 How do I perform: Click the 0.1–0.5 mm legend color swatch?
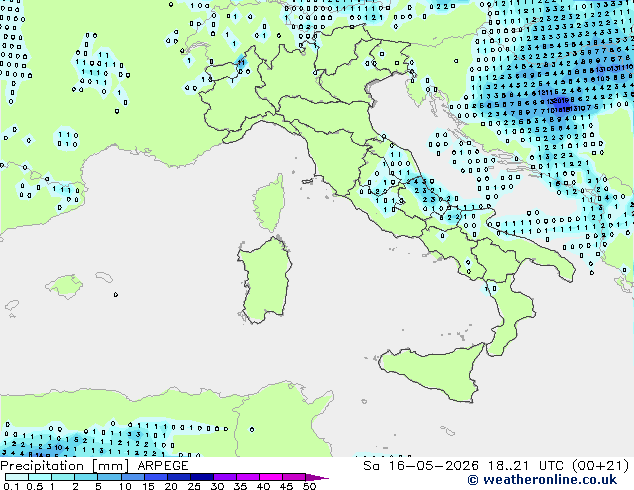pos(17,477)
